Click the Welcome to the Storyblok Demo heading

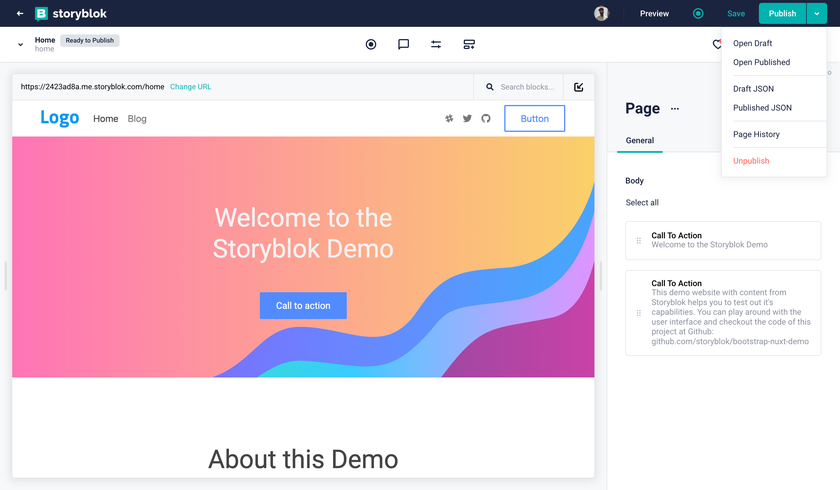point(303,233)
